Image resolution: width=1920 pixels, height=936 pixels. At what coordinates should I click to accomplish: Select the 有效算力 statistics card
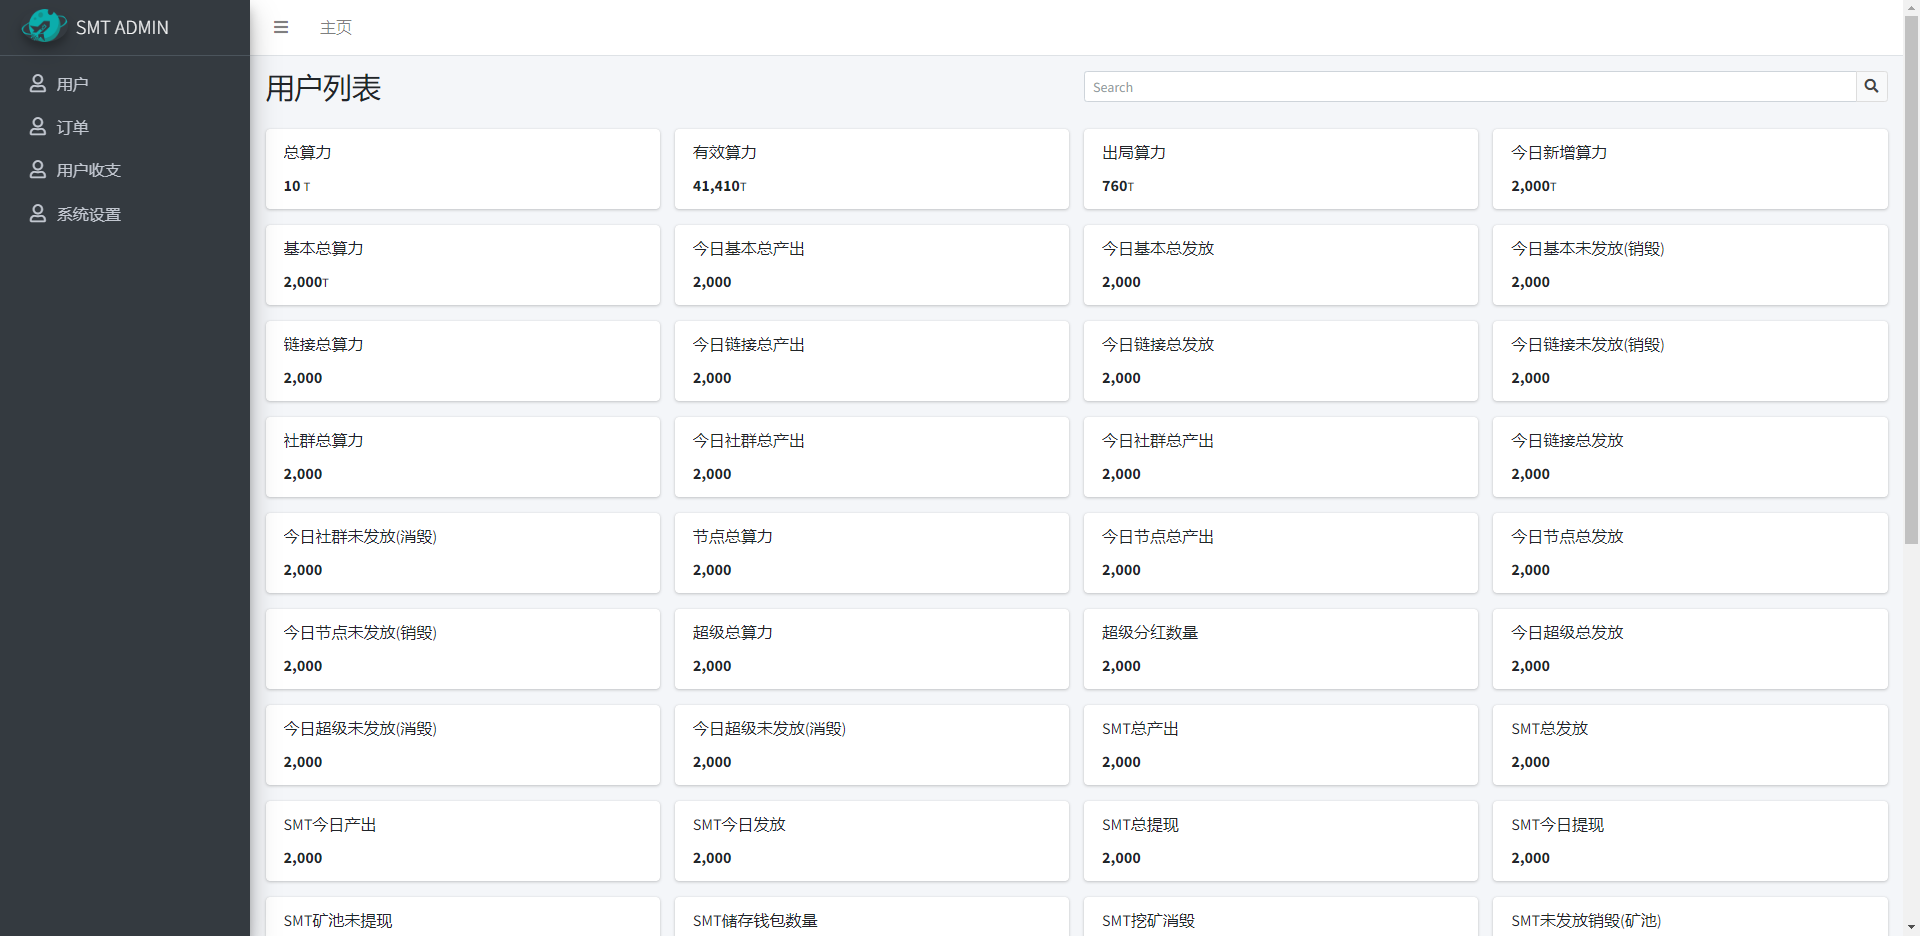point(871,169)
